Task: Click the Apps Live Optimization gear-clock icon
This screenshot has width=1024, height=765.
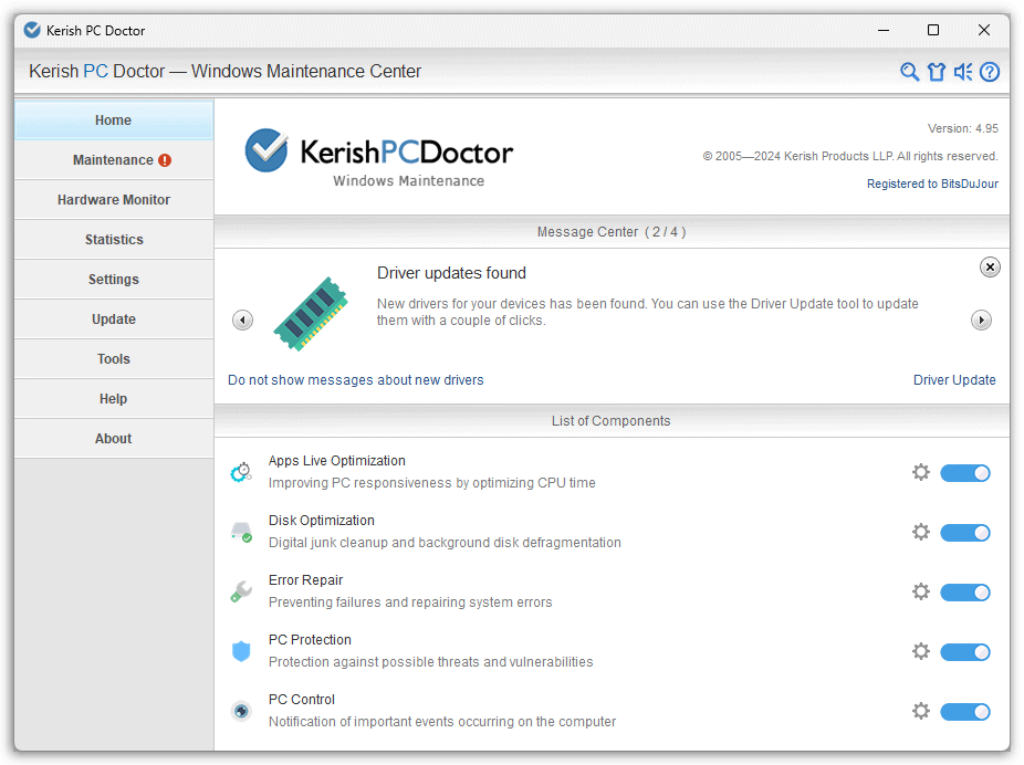Action: [241, 472]
